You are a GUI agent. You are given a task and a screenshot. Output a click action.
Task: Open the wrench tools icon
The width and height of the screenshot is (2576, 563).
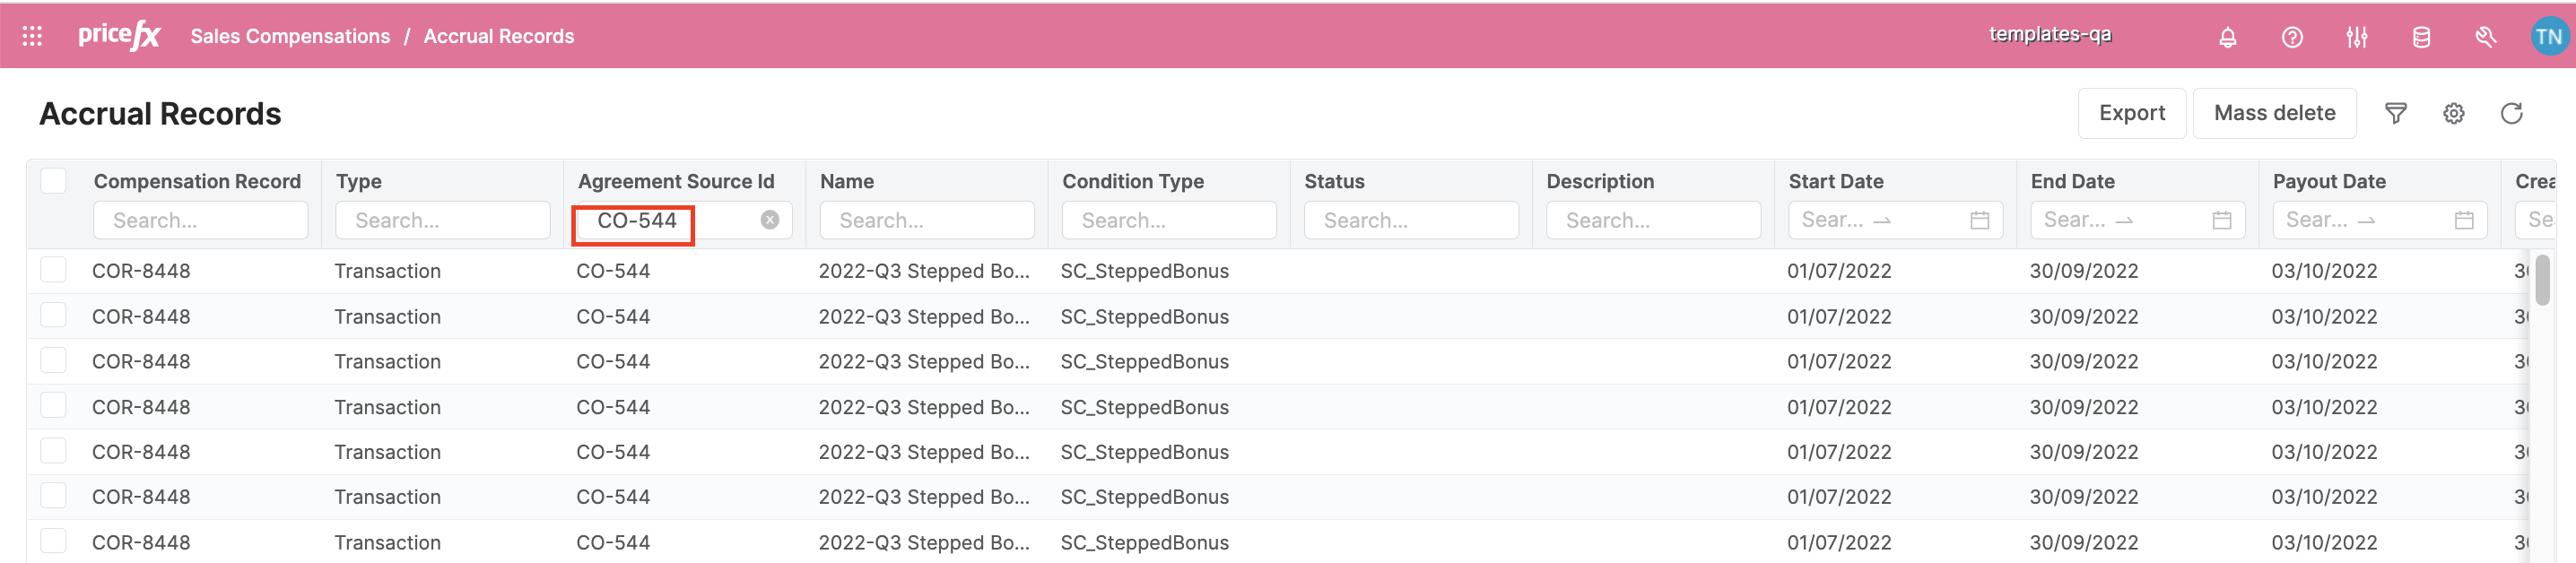[x=2485, y=37]
